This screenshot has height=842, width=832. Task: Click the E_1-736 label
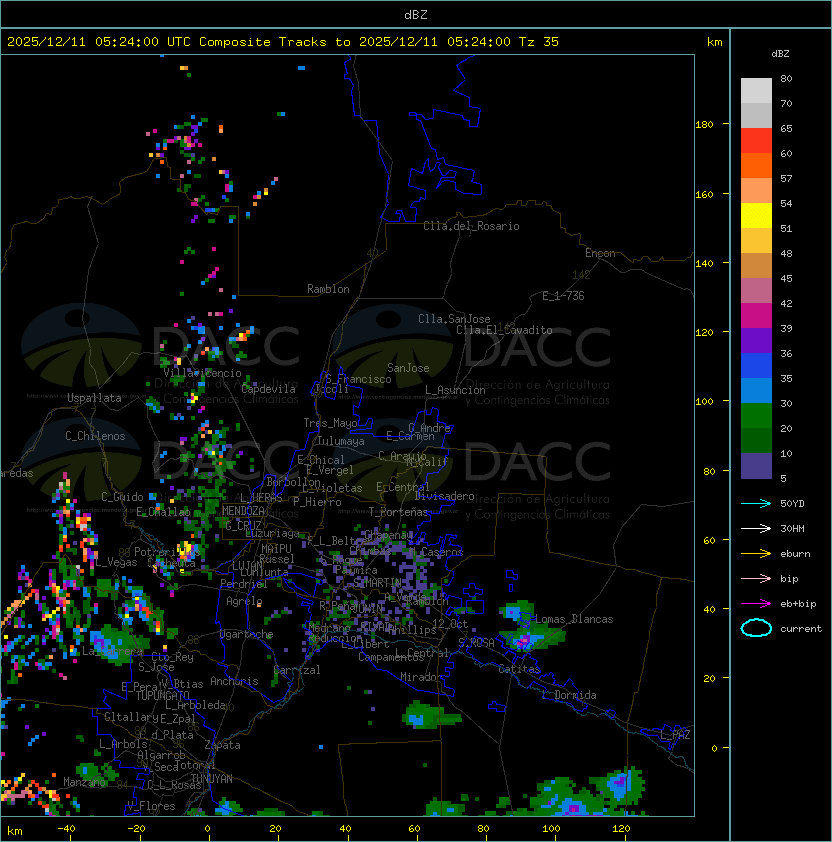(563, 296)
